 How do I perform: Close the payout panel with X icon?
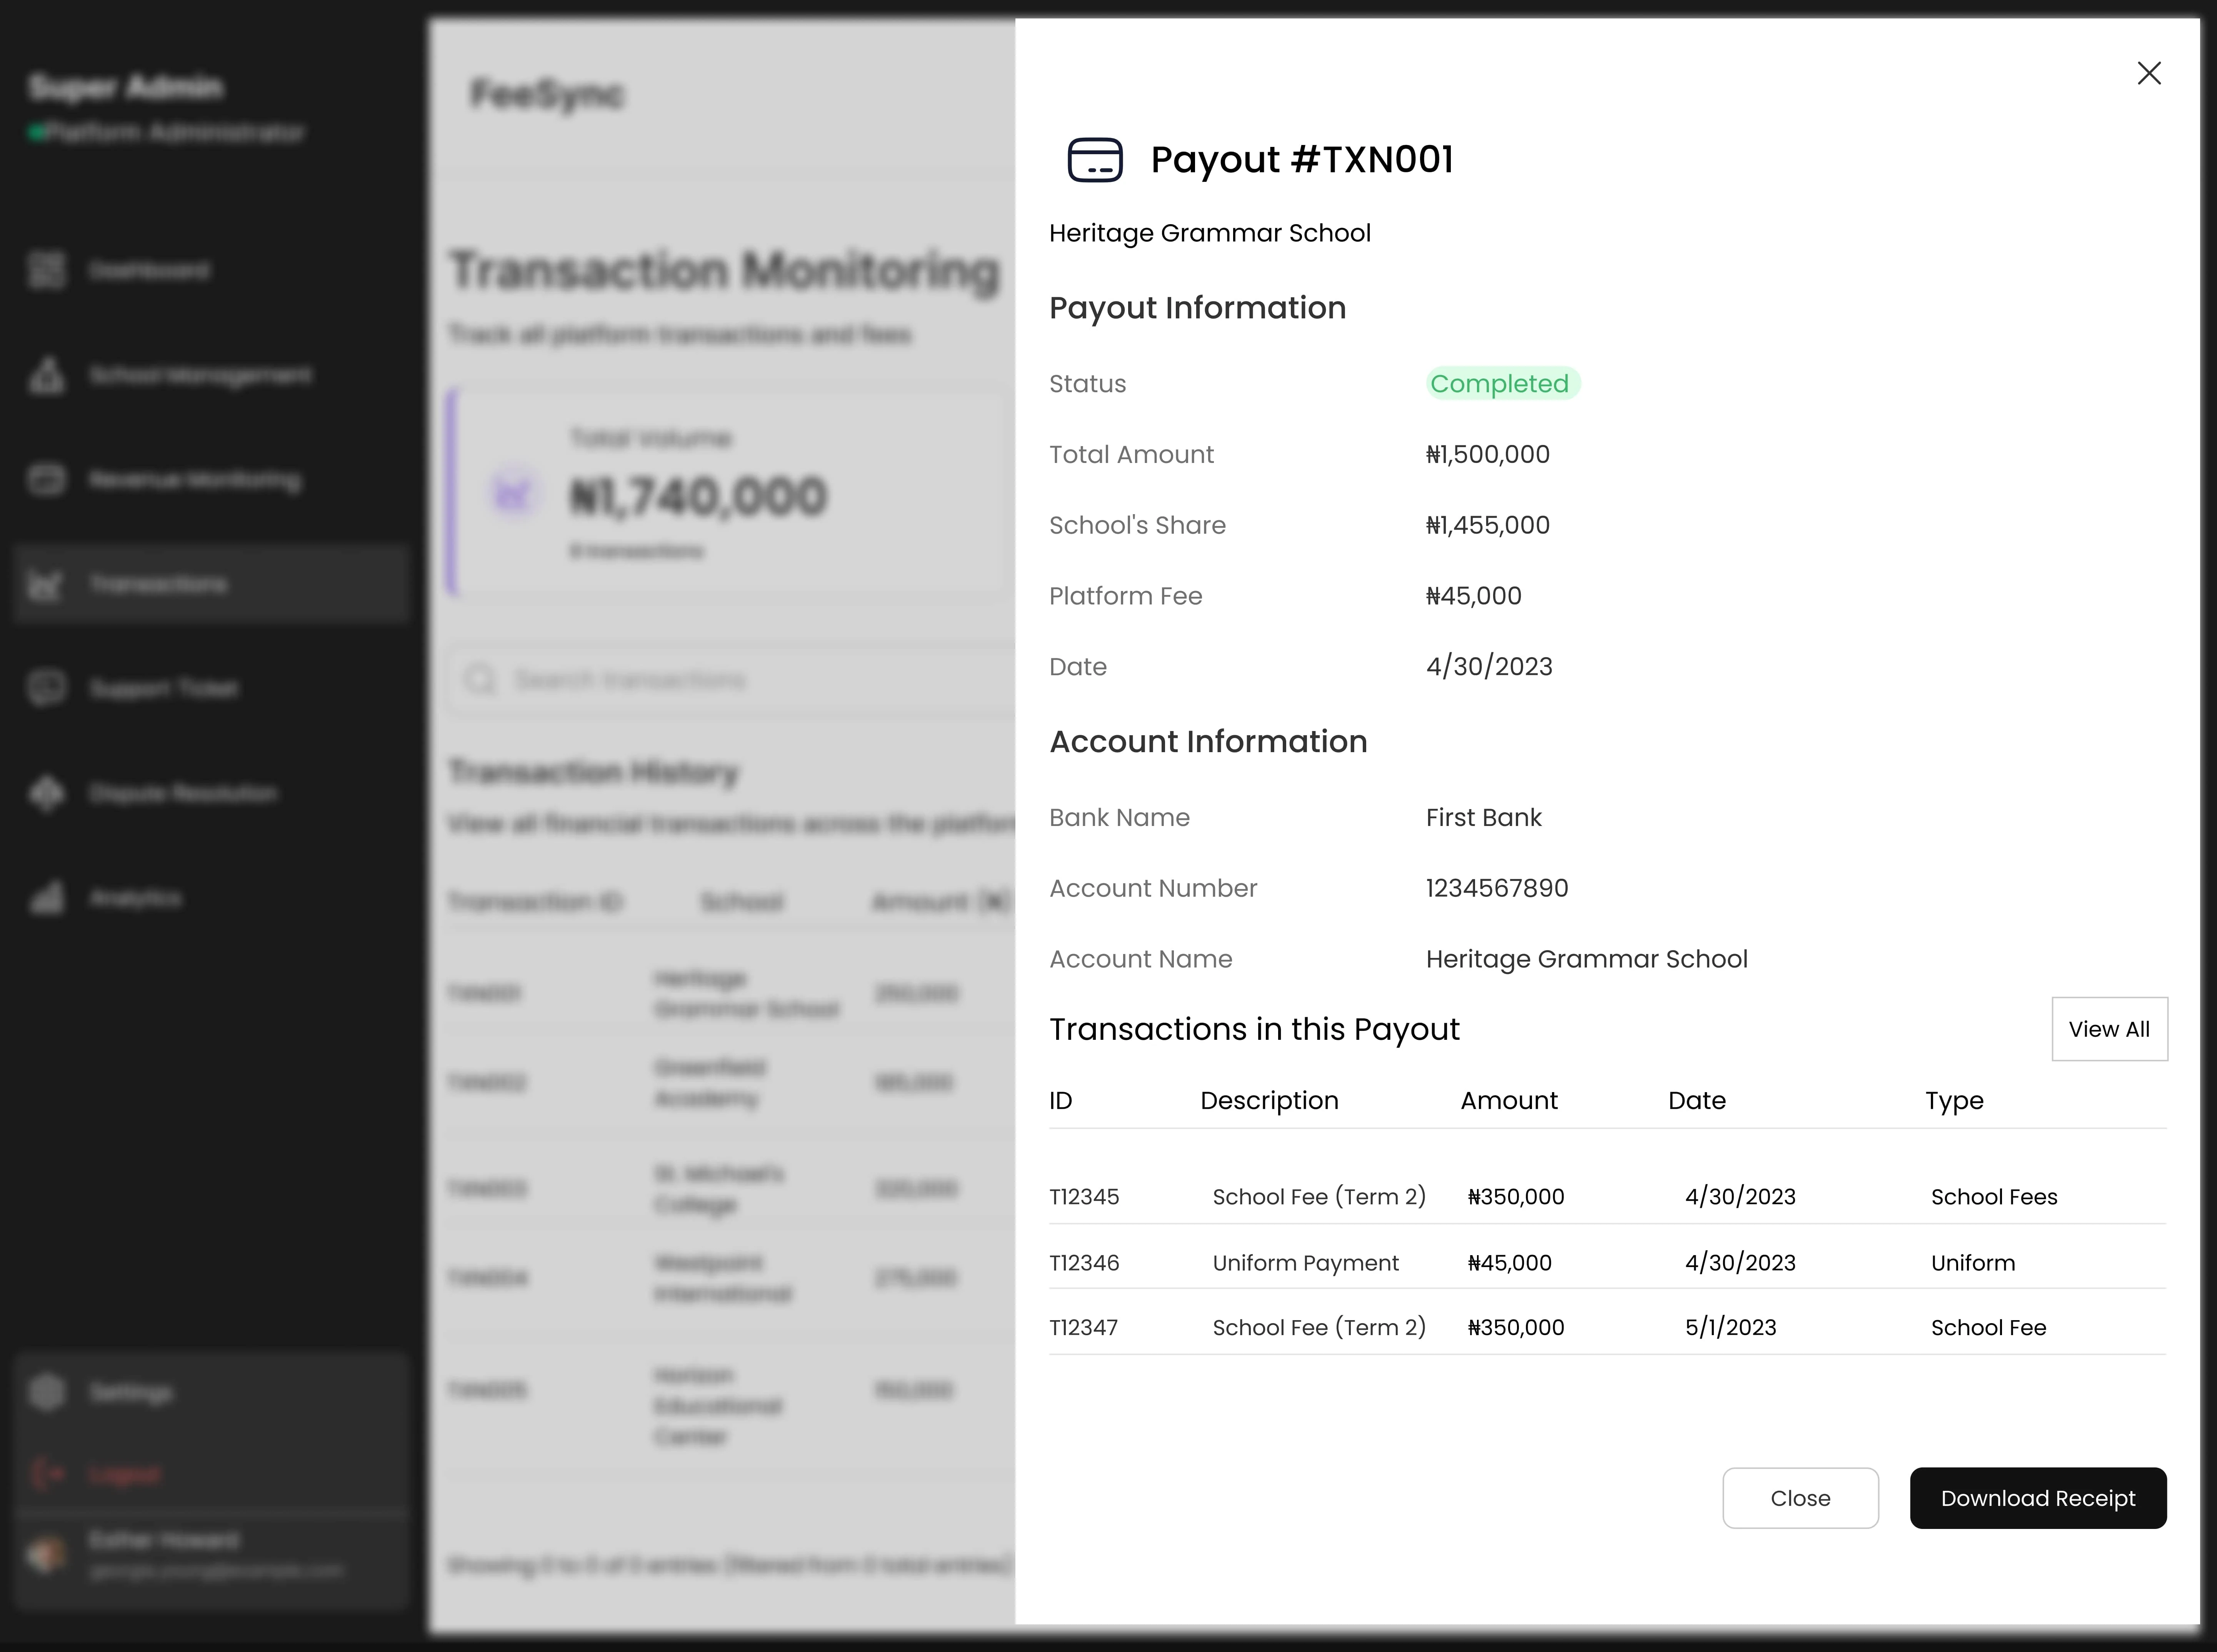[2149, 73]
